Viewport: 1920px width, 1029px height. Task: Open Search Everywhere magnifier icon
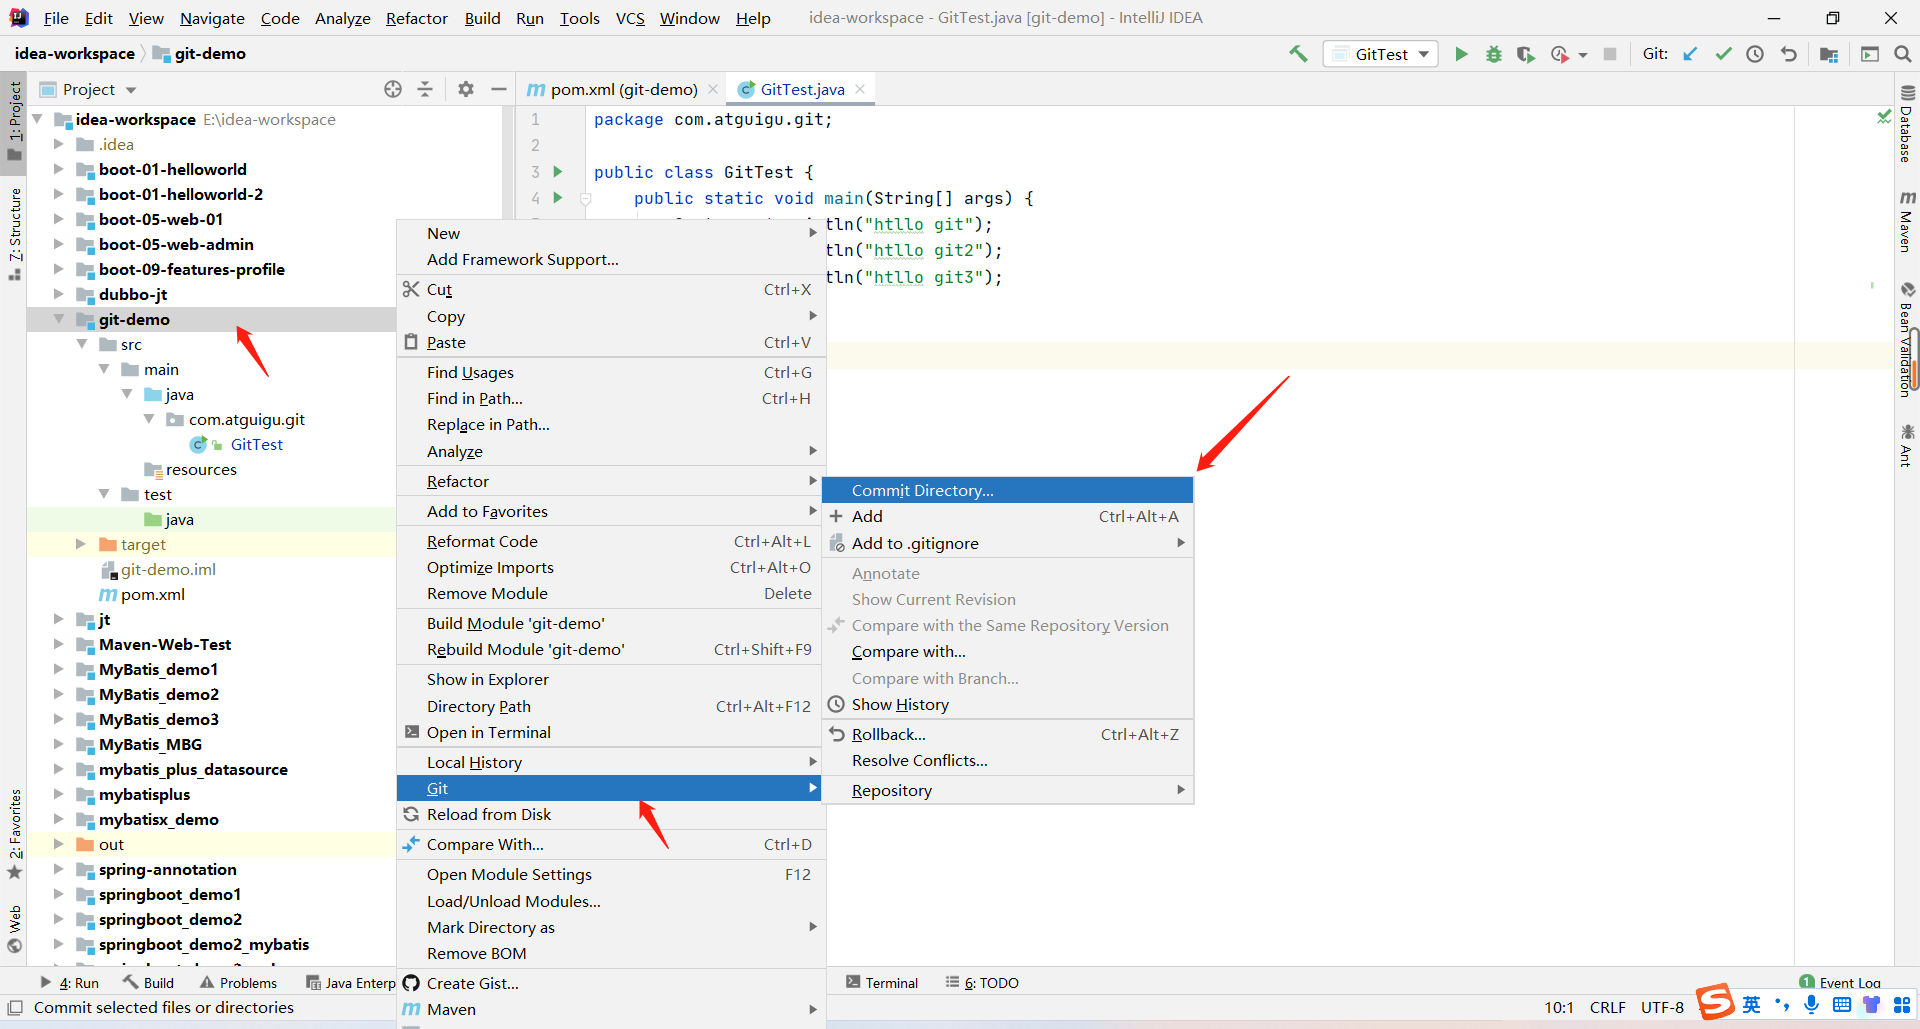coord(1902,54)
